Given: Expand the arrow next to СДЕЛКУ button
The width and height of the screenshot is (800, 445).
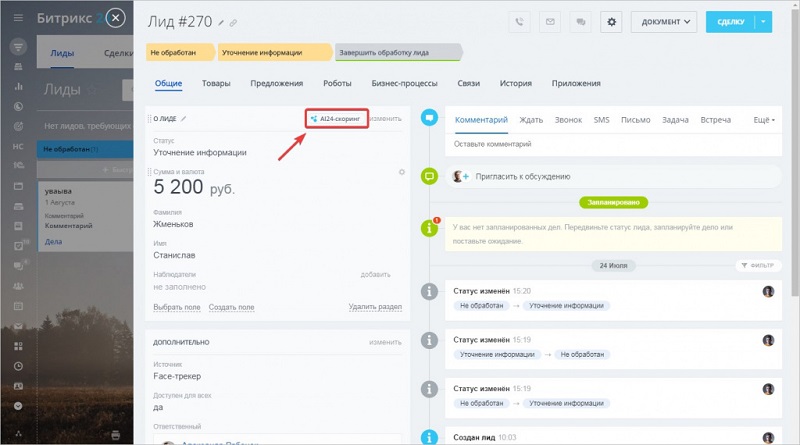Looking at the screenshot, I should 763,22.
